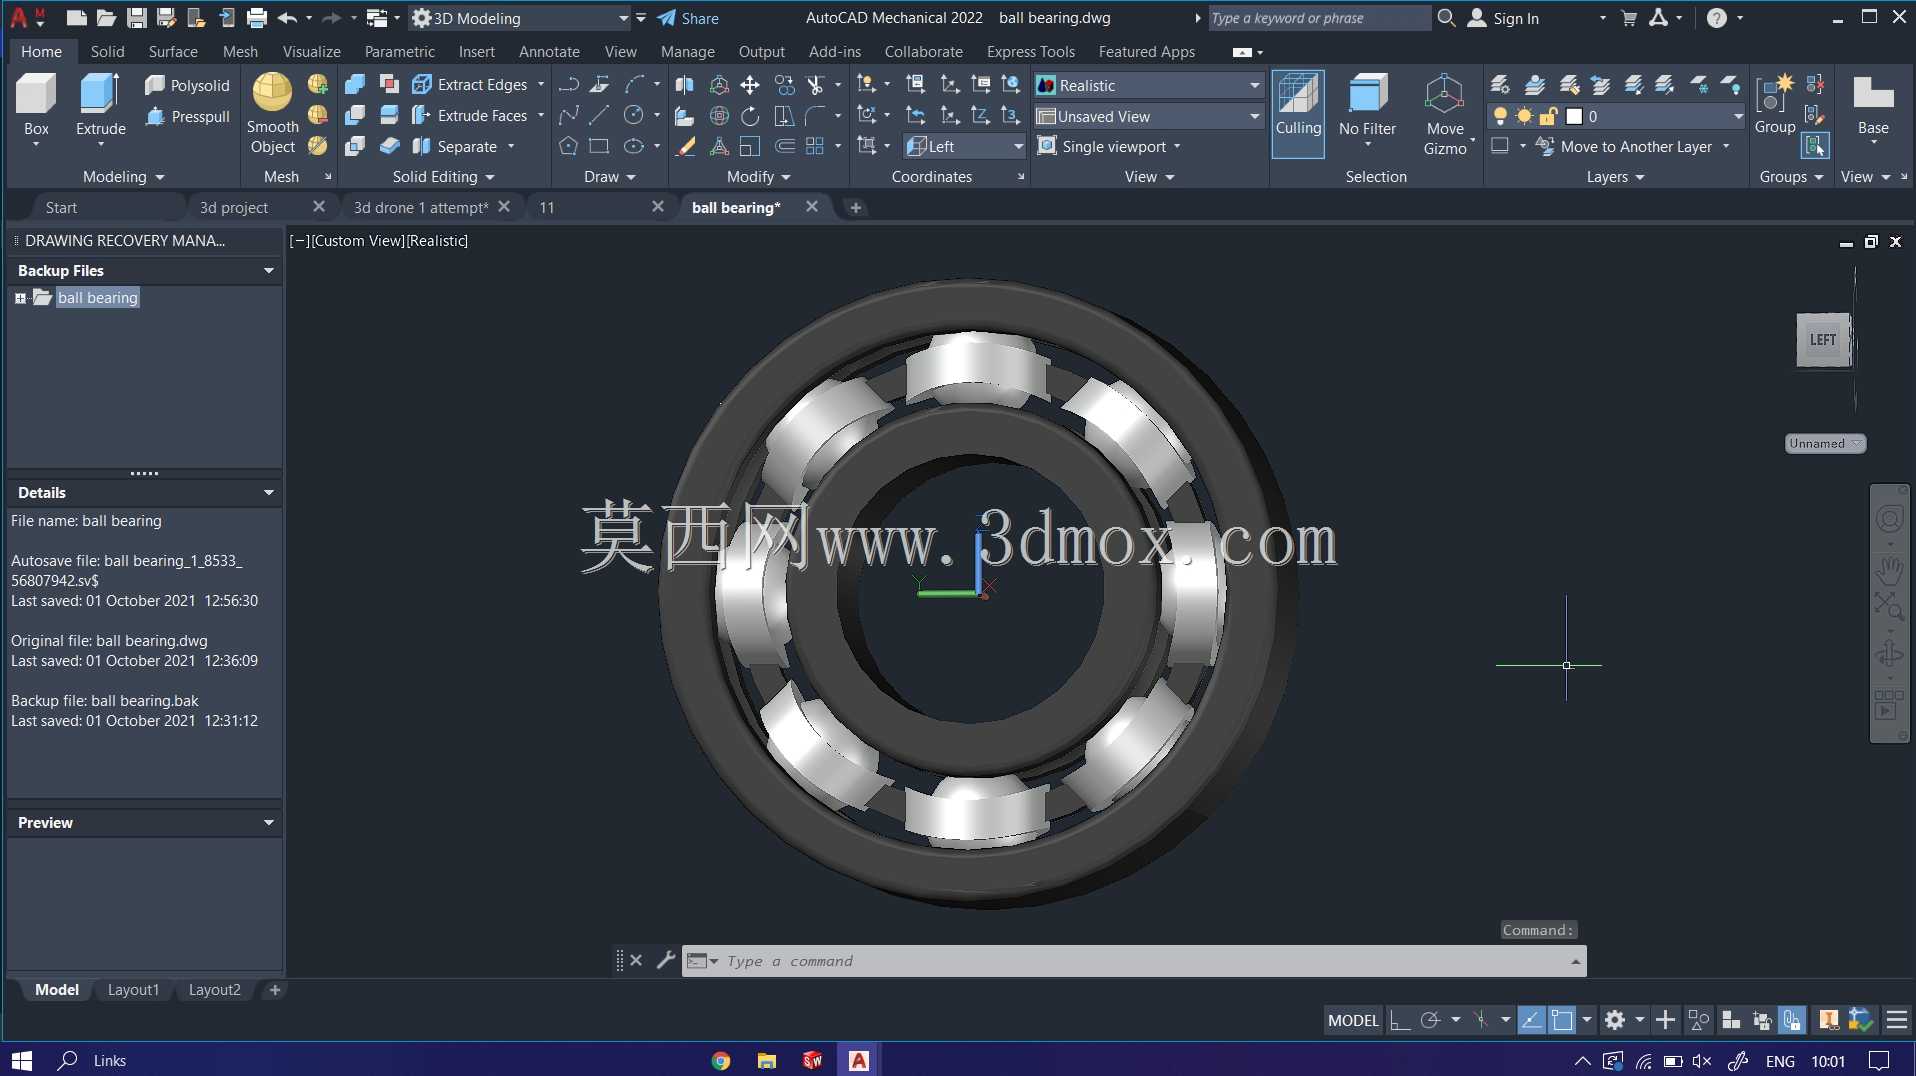Click the MODEL space button in status bar
The width and height of the screenshot is (1916, 1076).
click(1353, 1020)
